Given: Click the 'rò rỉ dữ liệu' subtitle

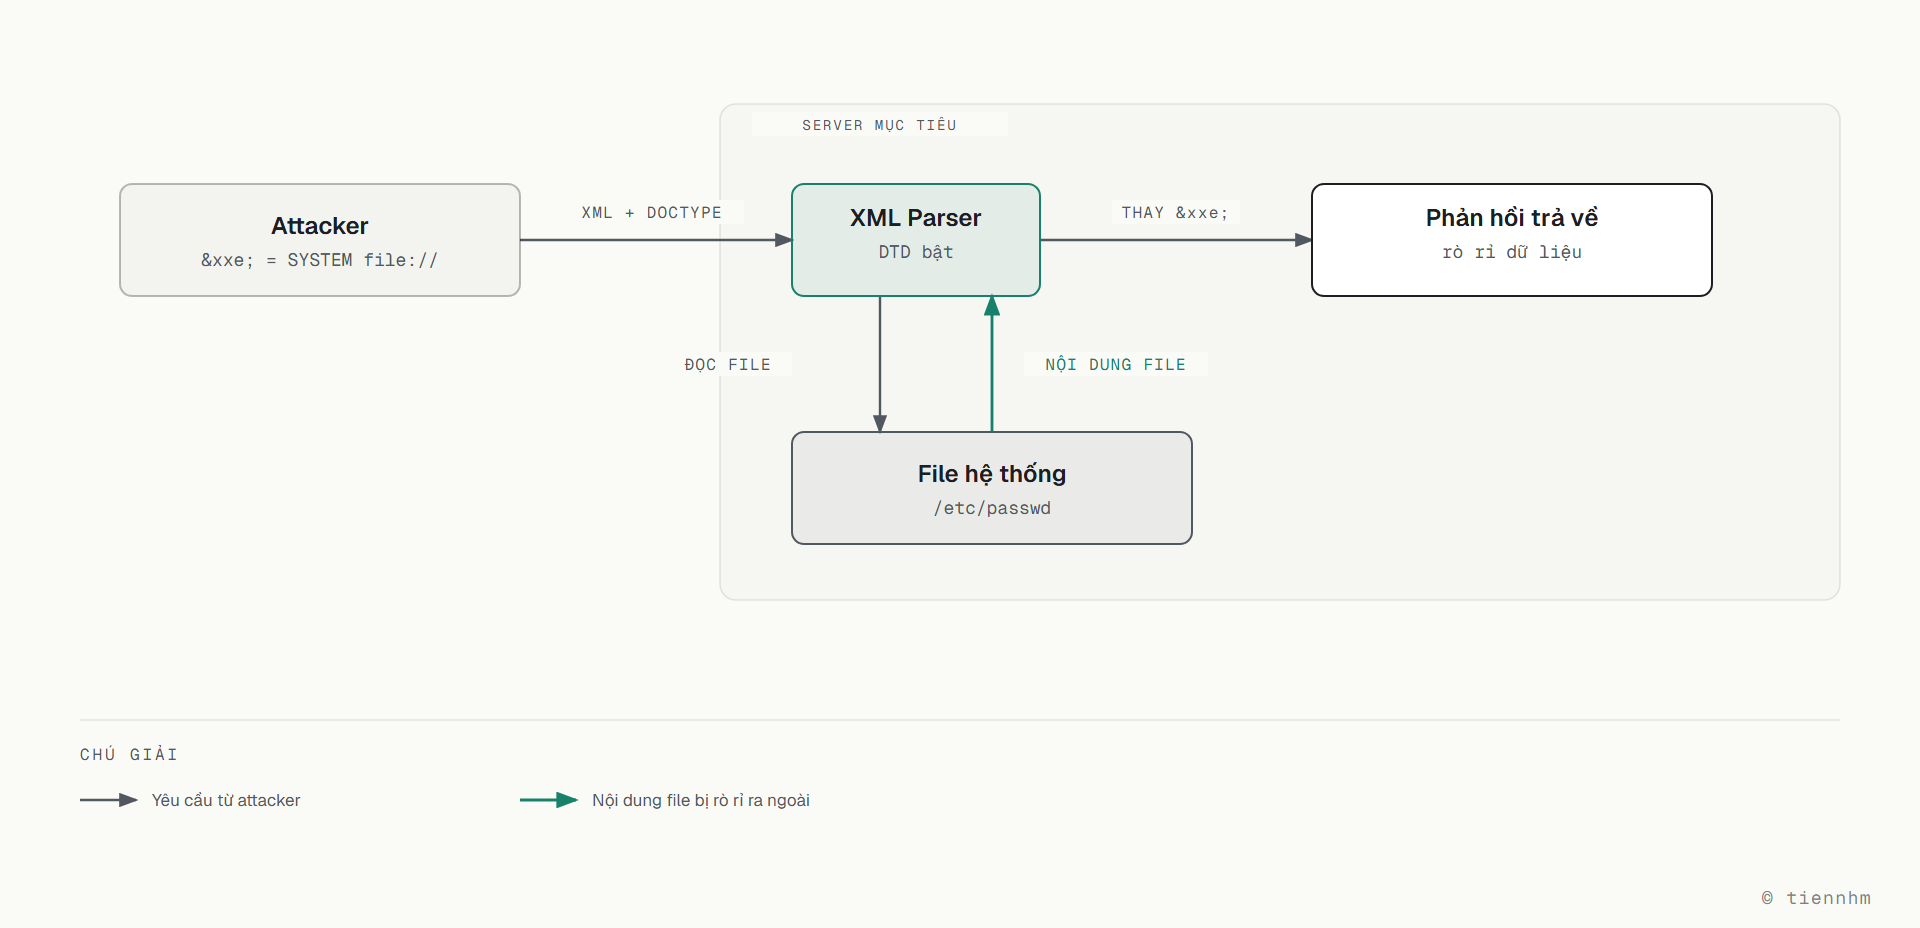Looking at the screenshot, I should click(1512, 252).
